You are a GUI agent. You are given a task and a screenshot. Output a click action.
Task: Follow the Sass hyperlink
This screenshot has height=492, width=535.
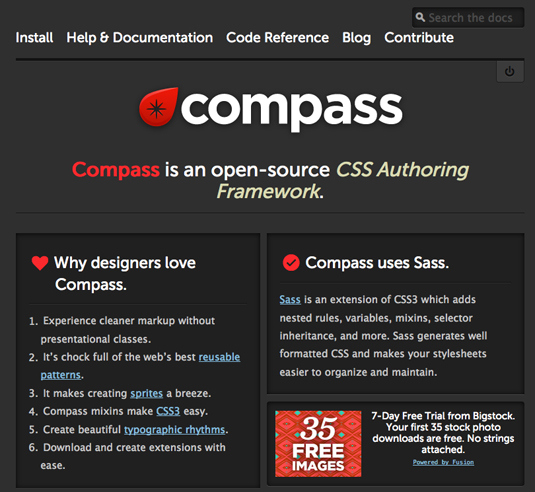click(x=290, y=299)
